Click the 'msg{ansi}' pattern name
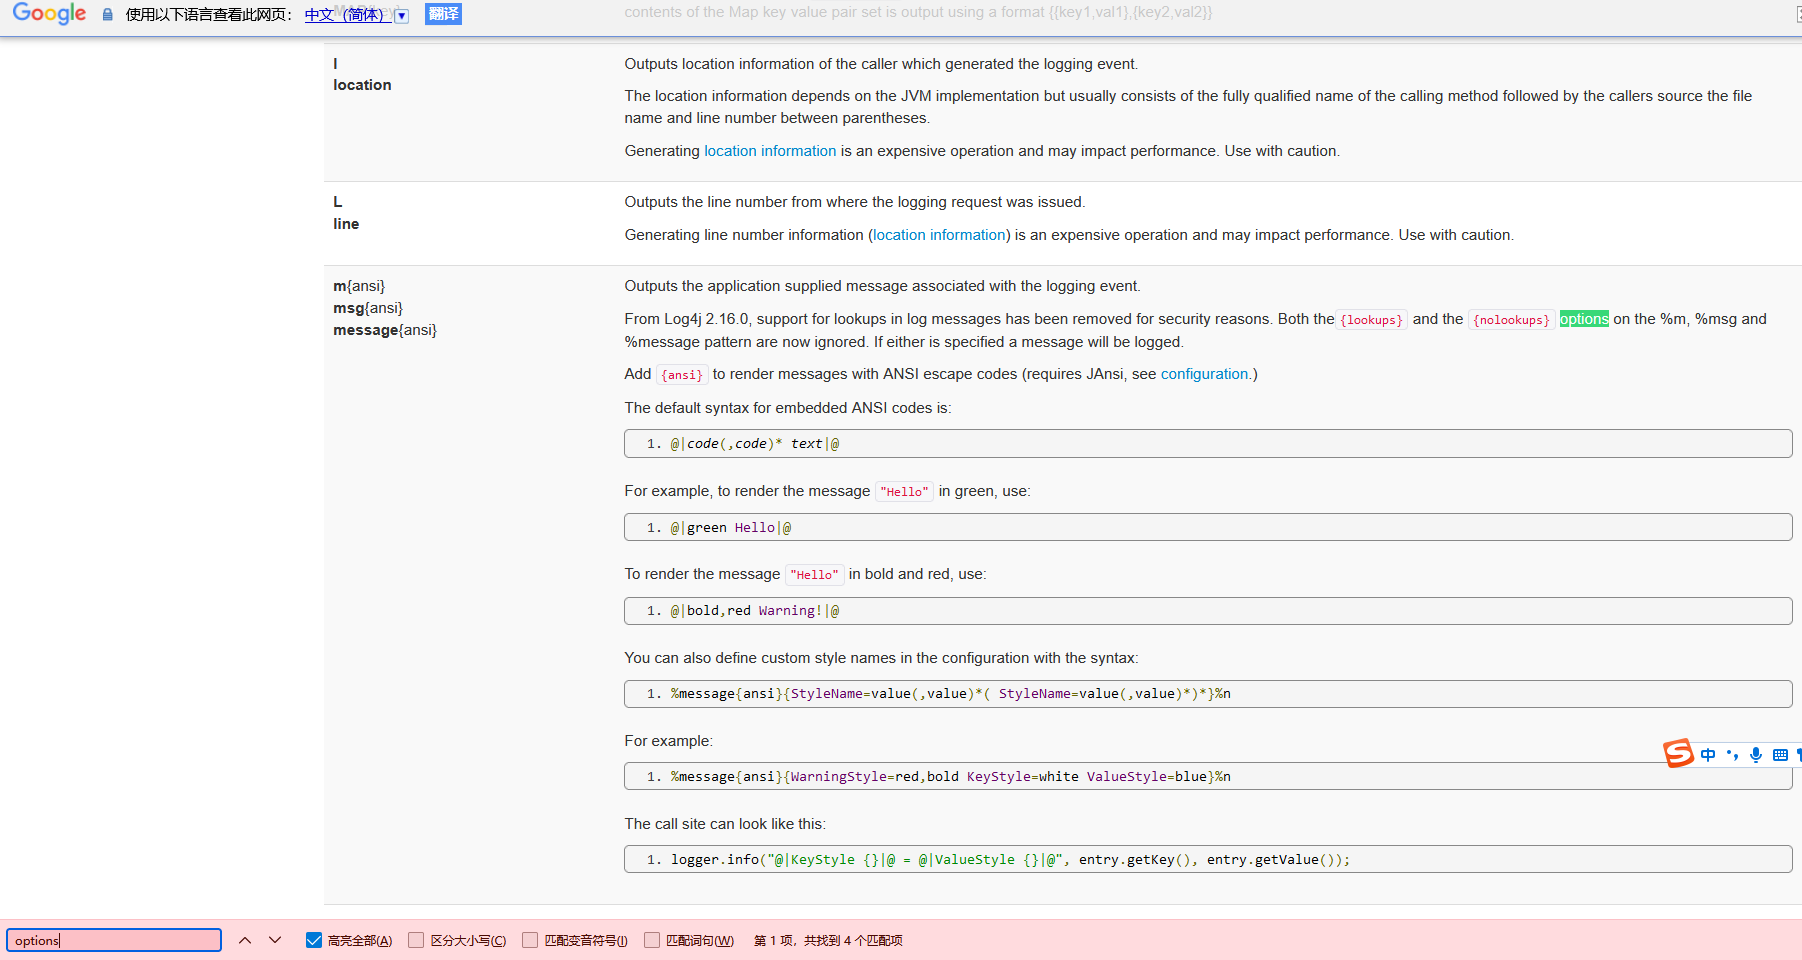This screenshot has width=1802, height=960. tap(368, 308)
